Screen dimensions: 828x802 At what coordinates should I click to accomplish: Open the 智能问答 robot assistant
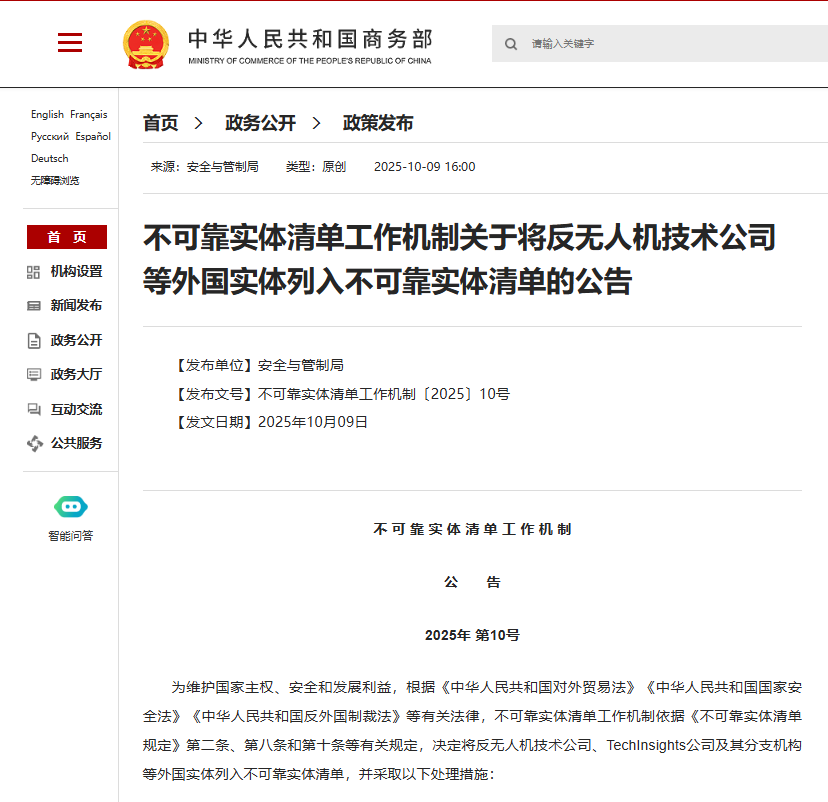tap(71, 507)
